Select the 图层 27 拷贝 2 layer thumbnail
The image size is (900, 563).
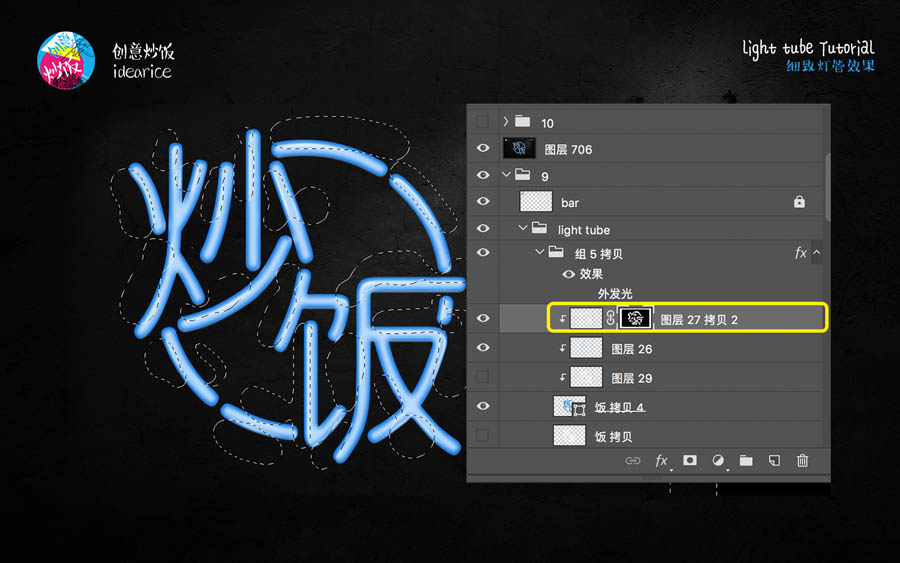(586, 318)
